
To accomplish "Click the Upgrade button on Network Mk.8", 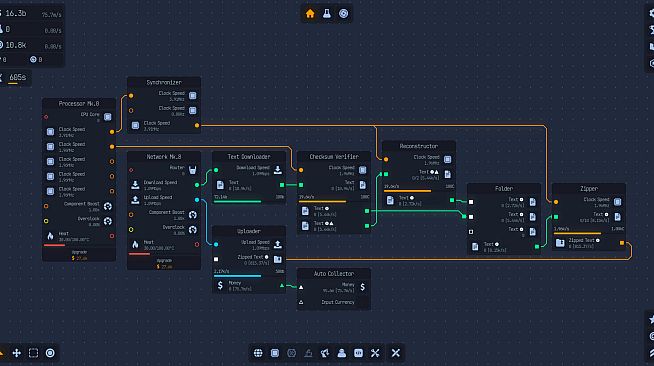I will click(x=164, y=263).
